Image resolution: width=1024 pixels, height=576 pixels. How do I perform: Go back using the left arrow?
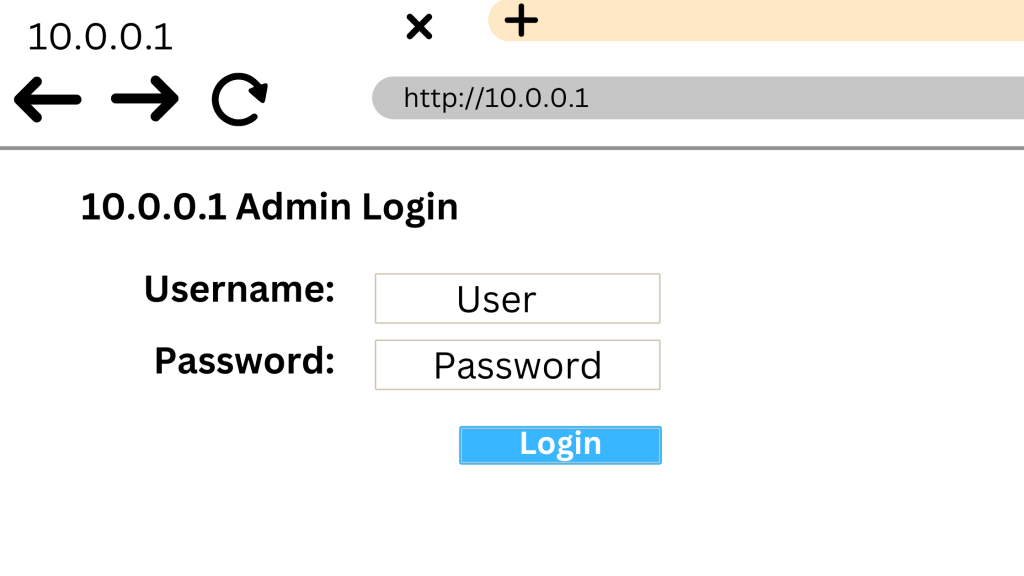tap(47, 99)
